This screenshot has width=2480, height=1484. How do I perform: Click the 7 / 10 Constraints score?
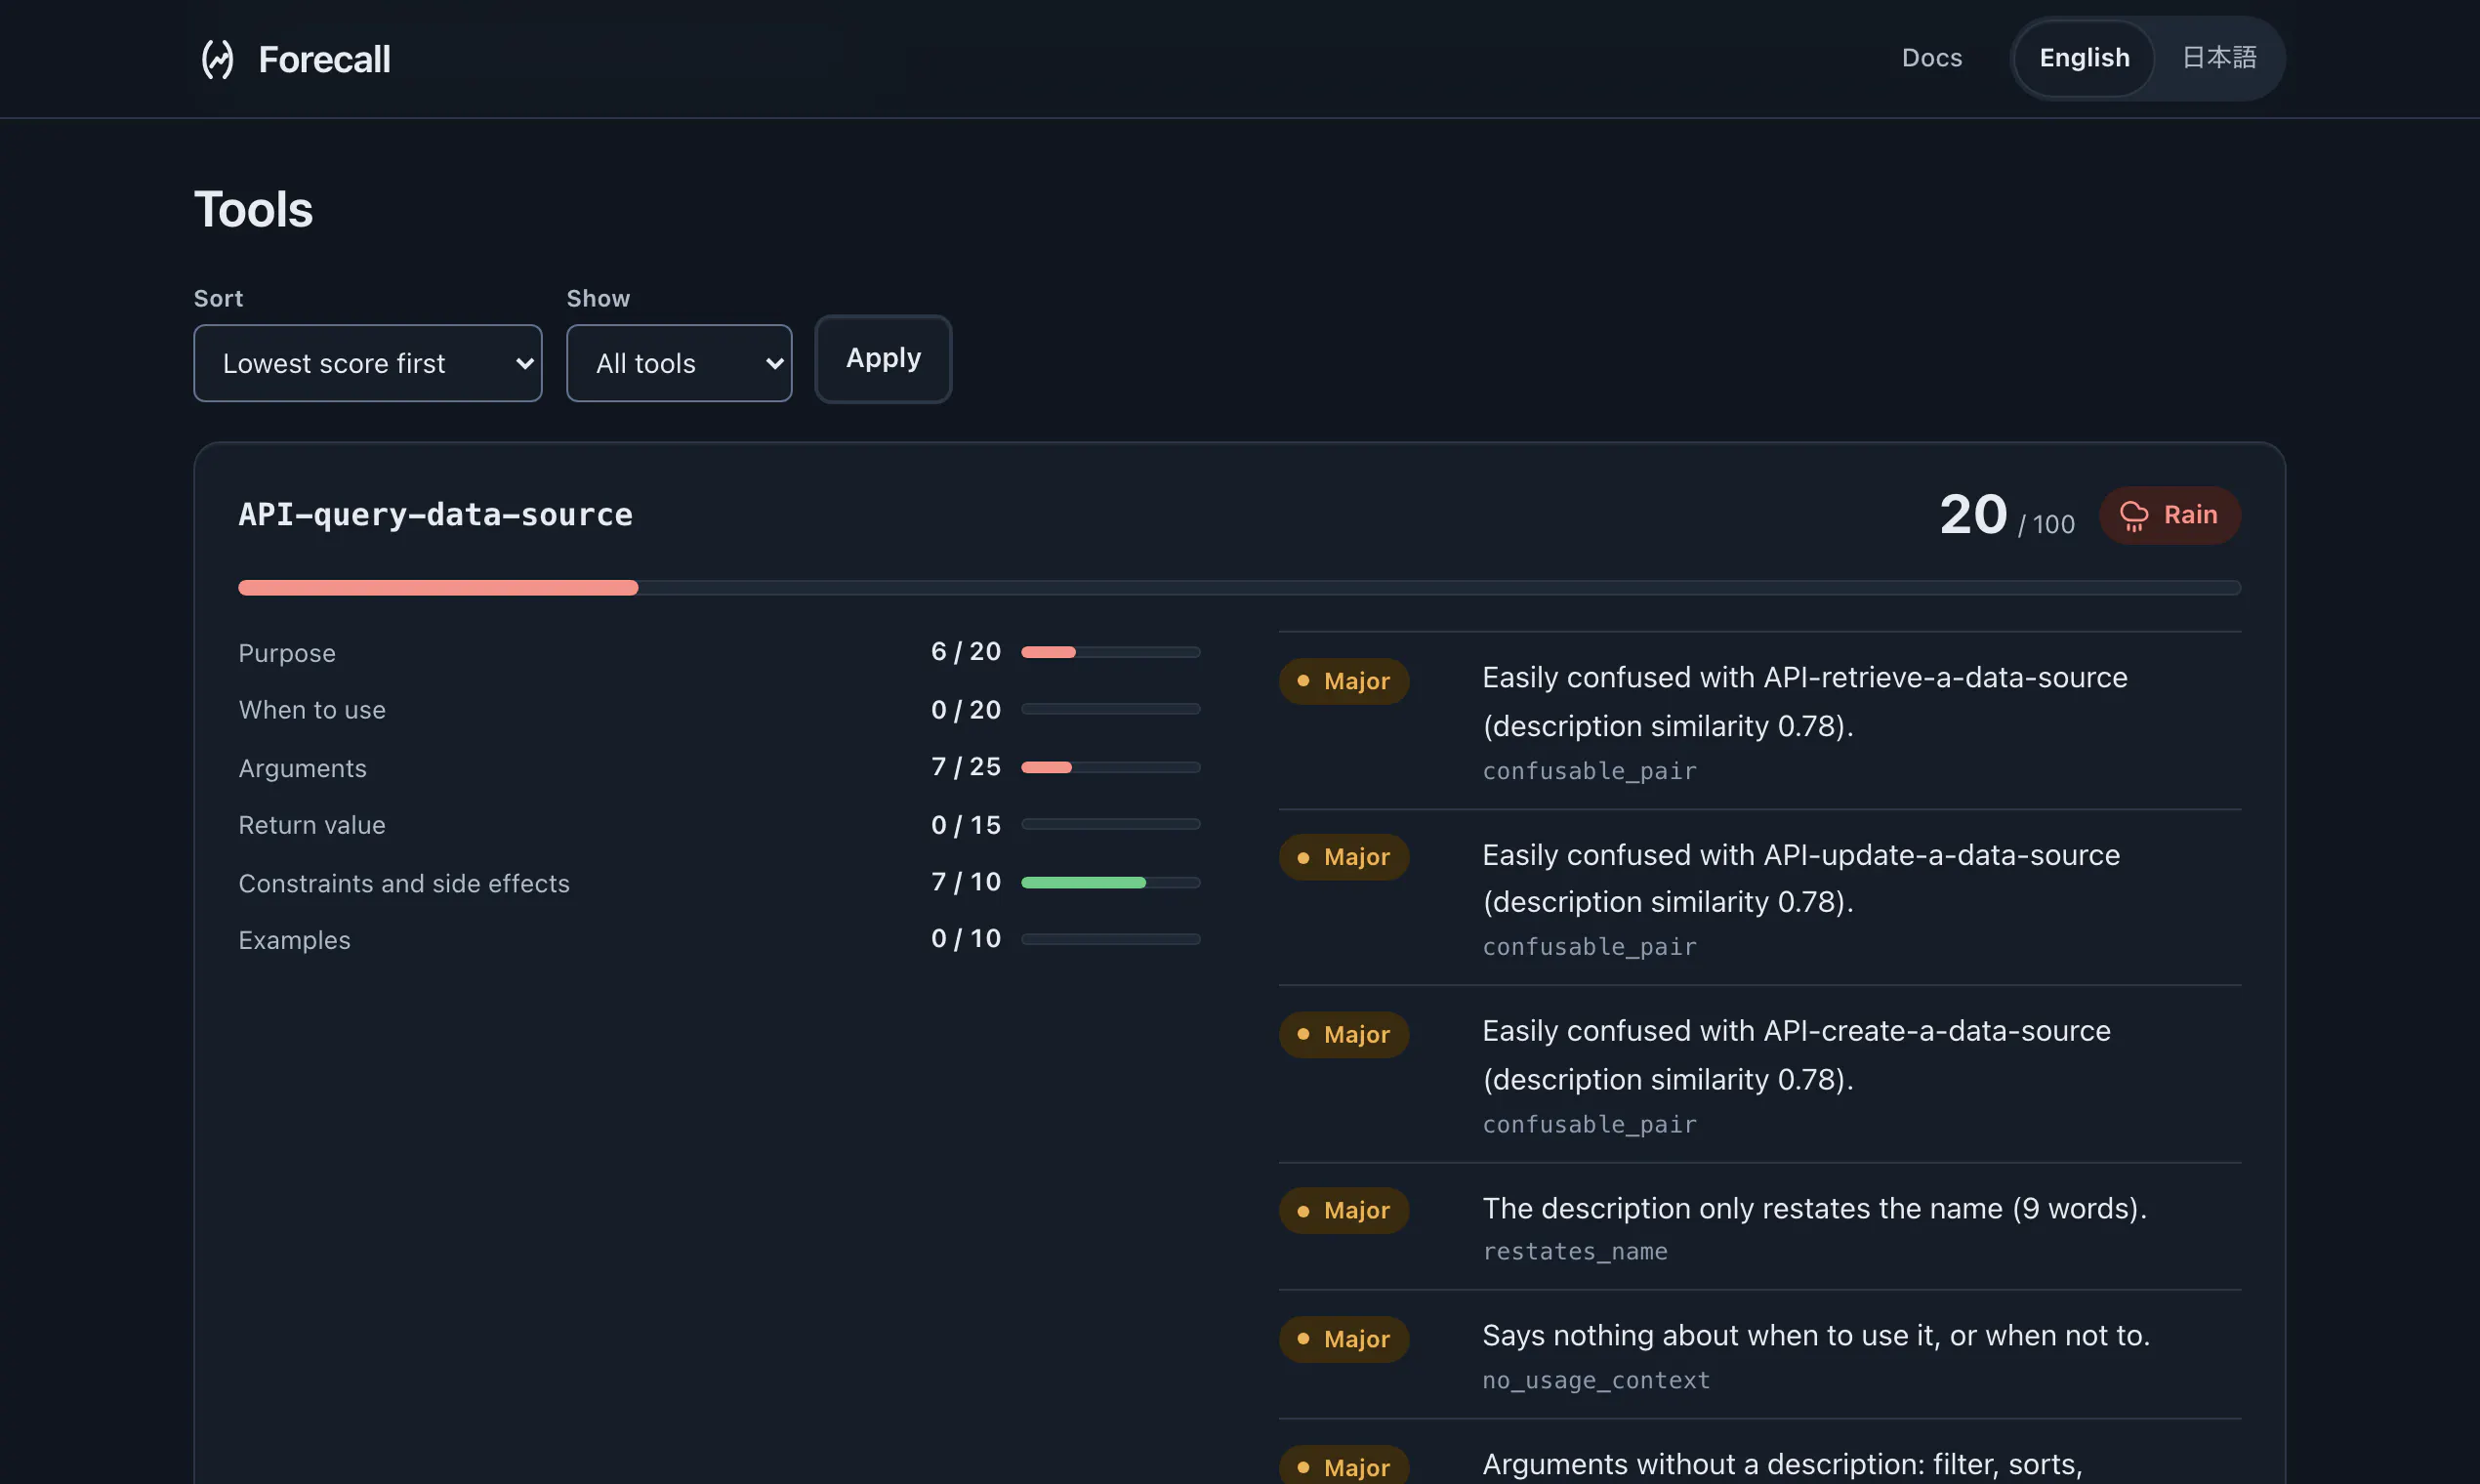[966, 882]
